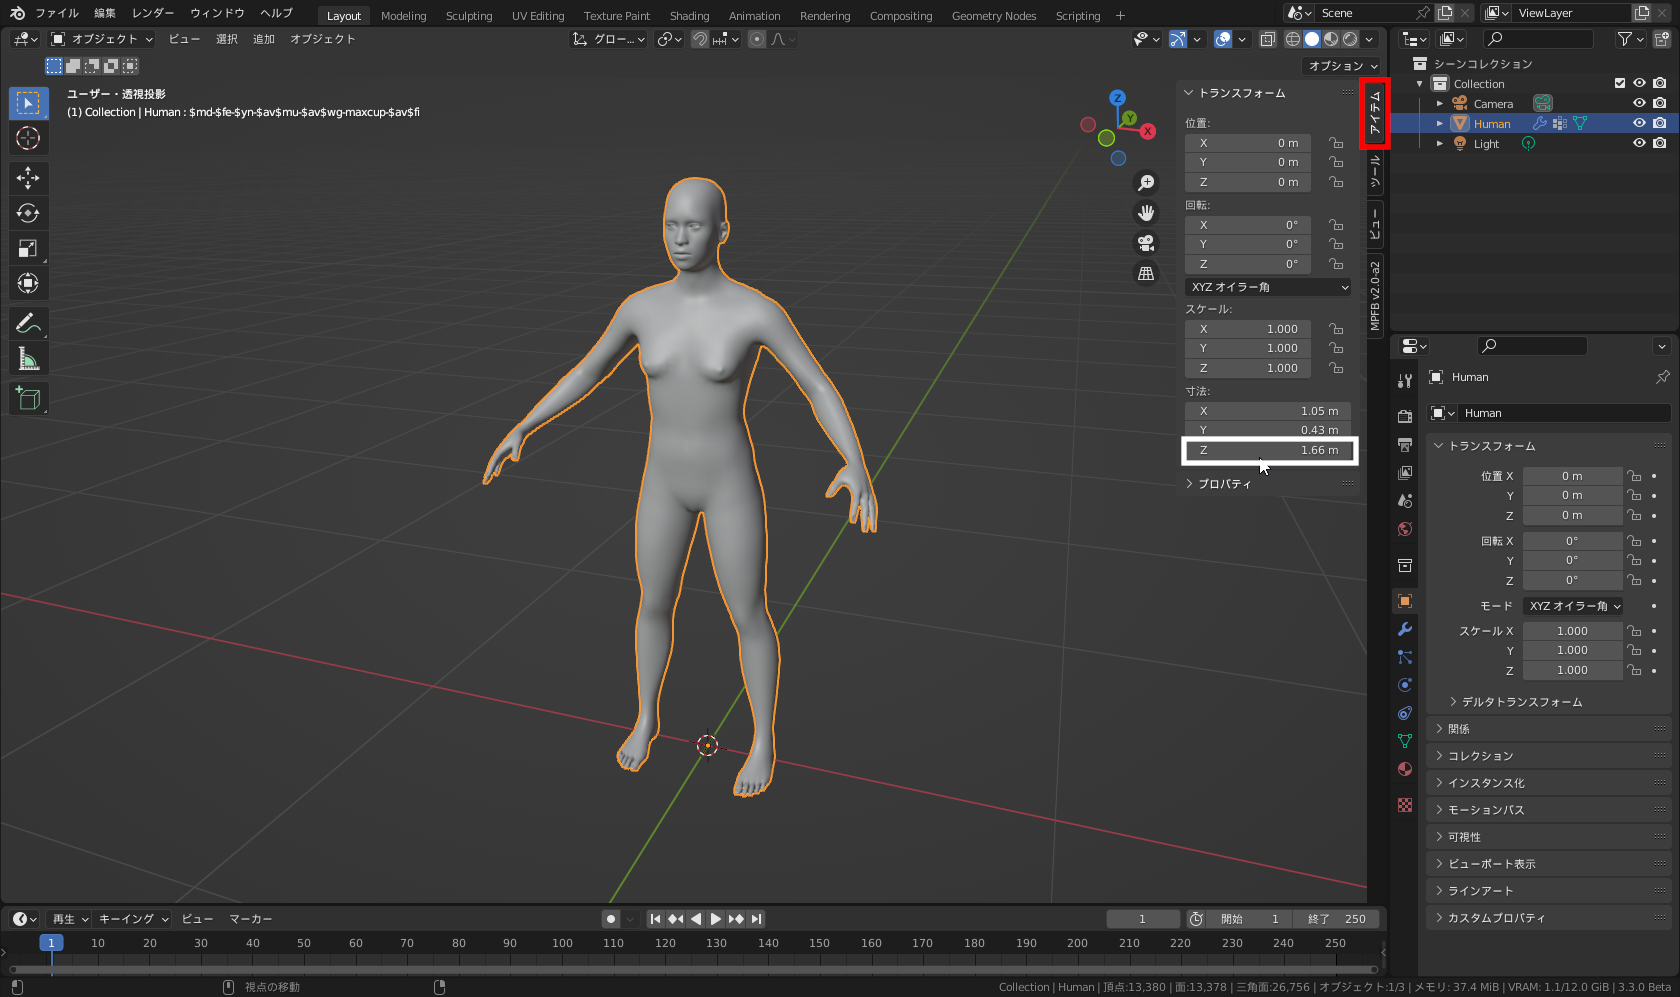Choose the Add Cube tool
Image resolution: width=1680 pixels, height=997 pixels.
point(28,398)
